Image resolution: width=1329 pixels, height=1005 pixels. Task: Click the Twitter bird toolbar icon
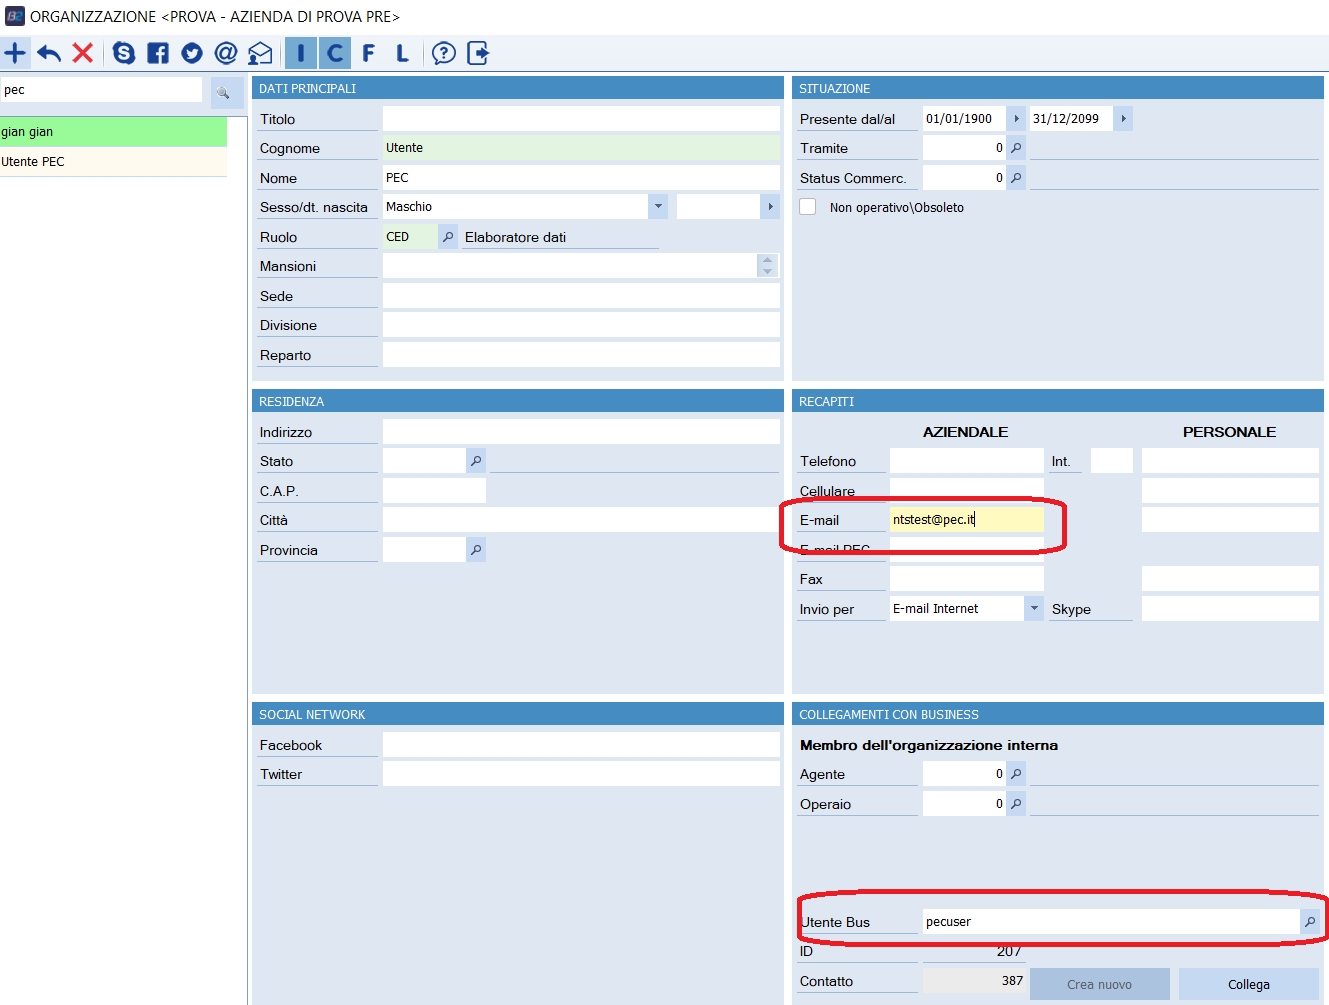click(x=192, y=53)
